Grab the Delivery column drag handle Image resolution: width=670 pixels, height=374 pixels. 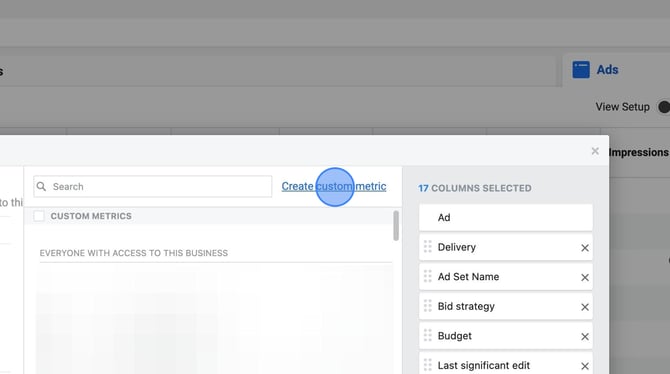click(428, 247)
